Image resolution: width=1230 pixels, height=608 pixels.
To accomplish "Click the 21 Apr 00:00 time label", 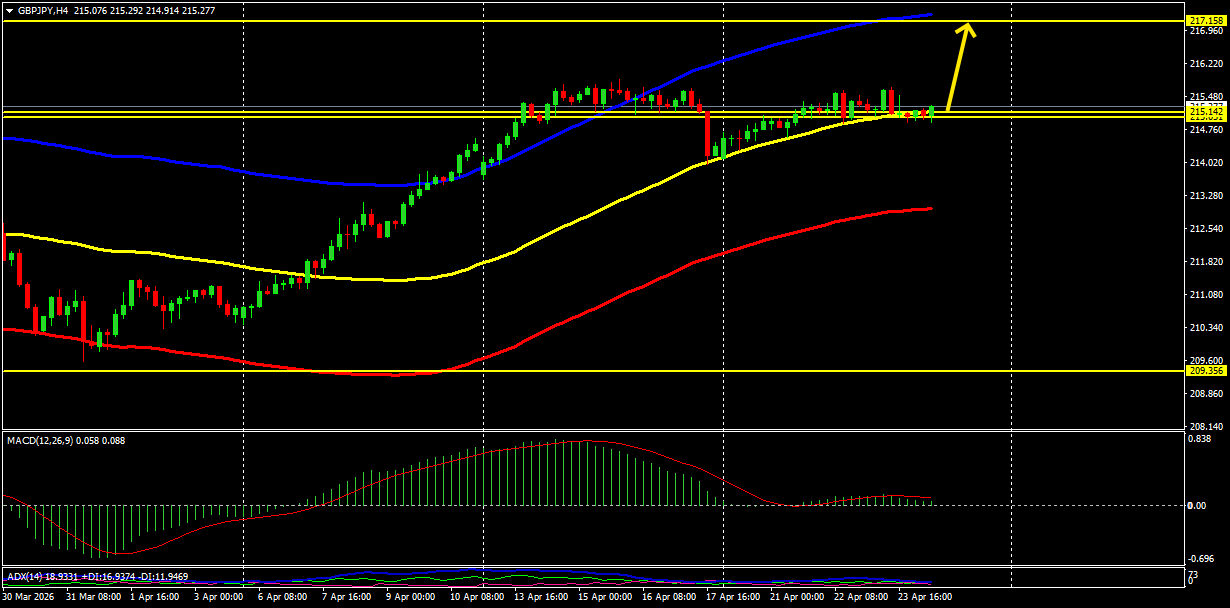I will [798, 597].
